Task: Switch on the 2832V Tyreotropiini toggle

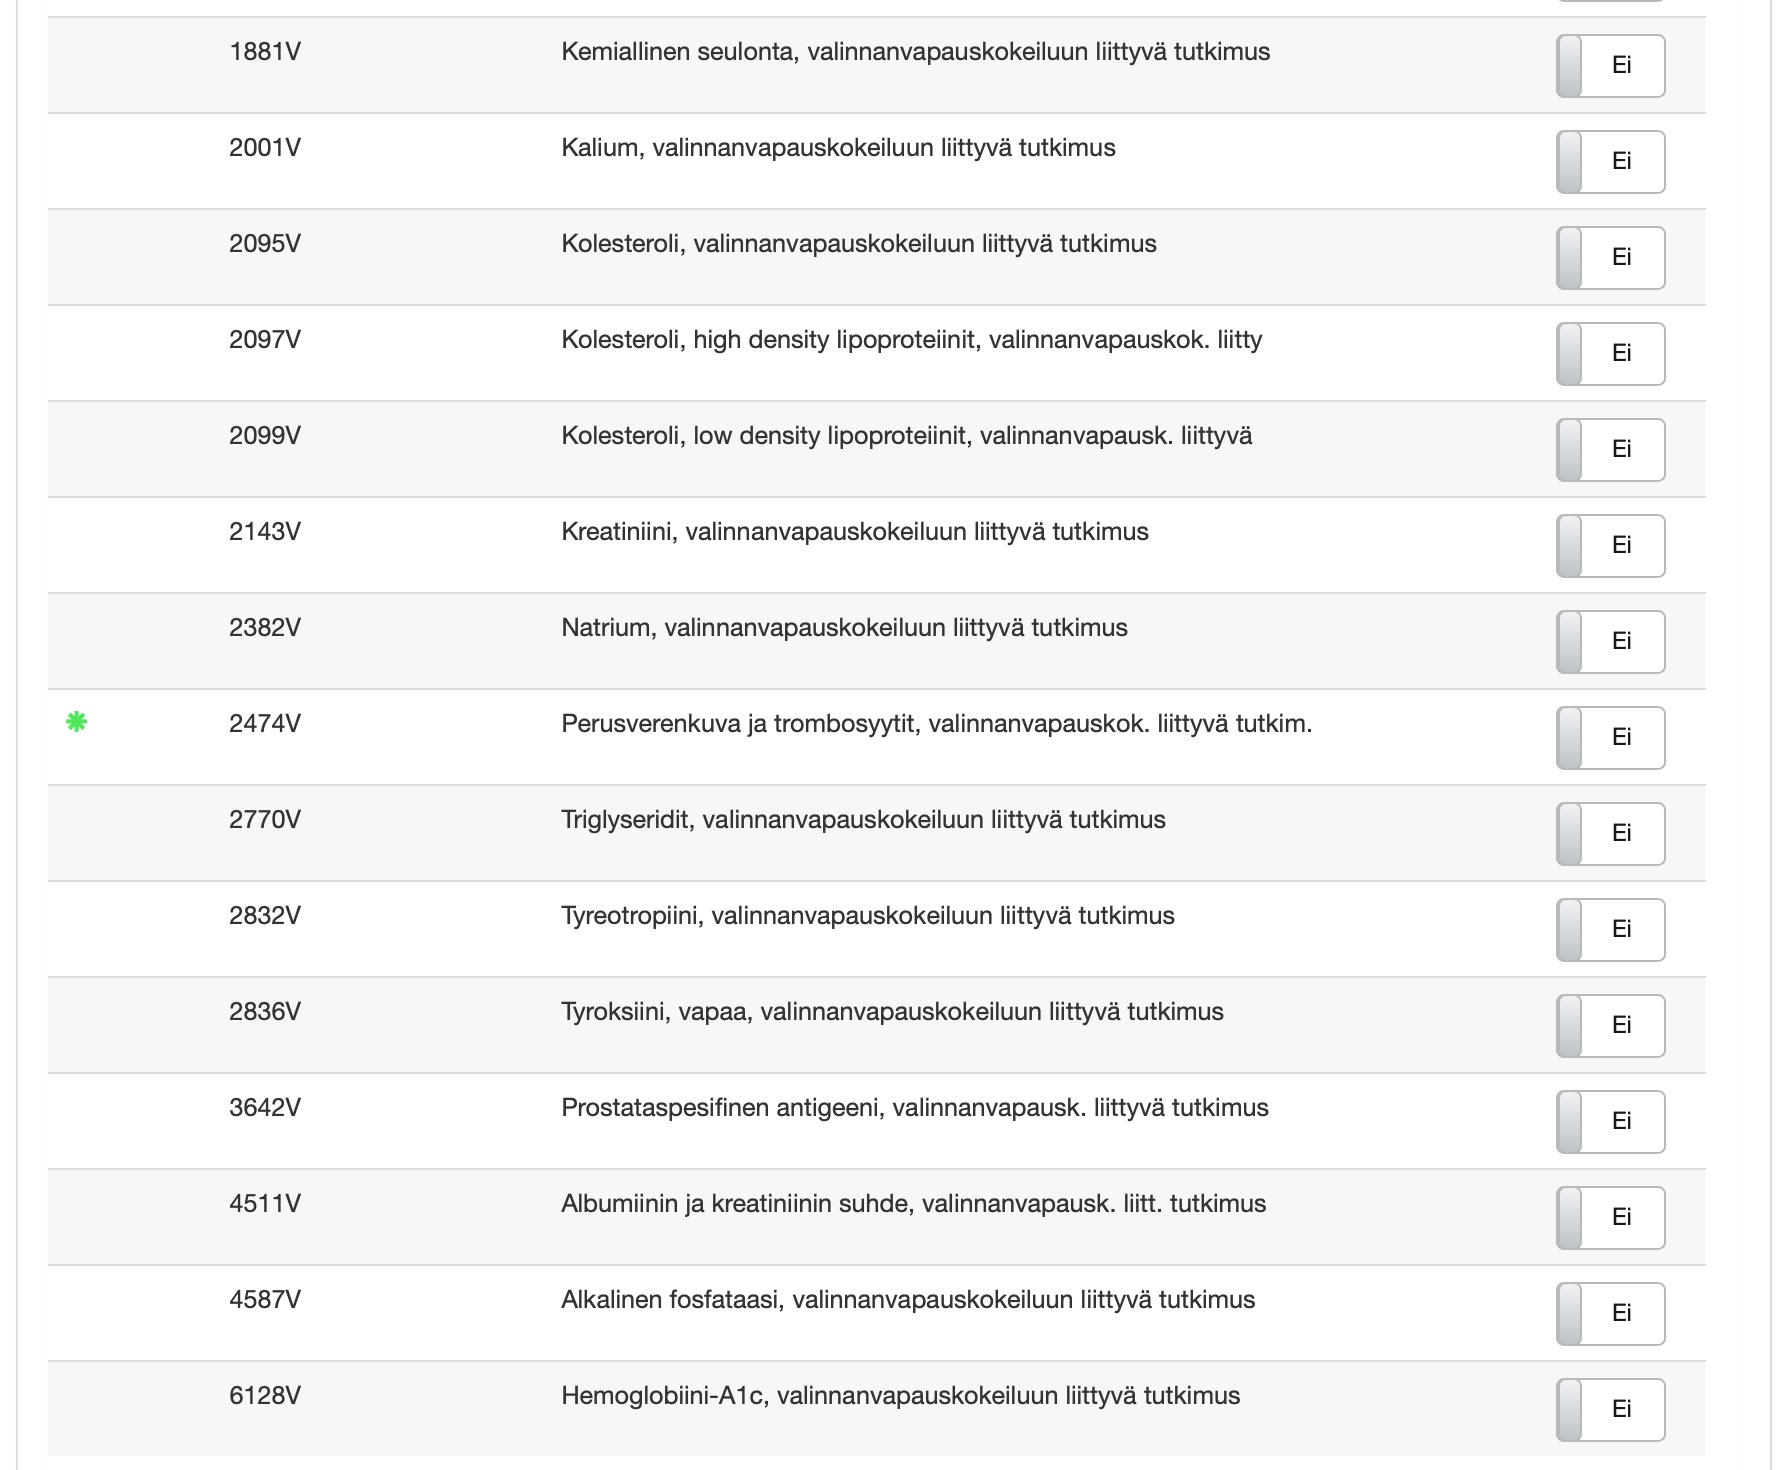Action: 1610,930
